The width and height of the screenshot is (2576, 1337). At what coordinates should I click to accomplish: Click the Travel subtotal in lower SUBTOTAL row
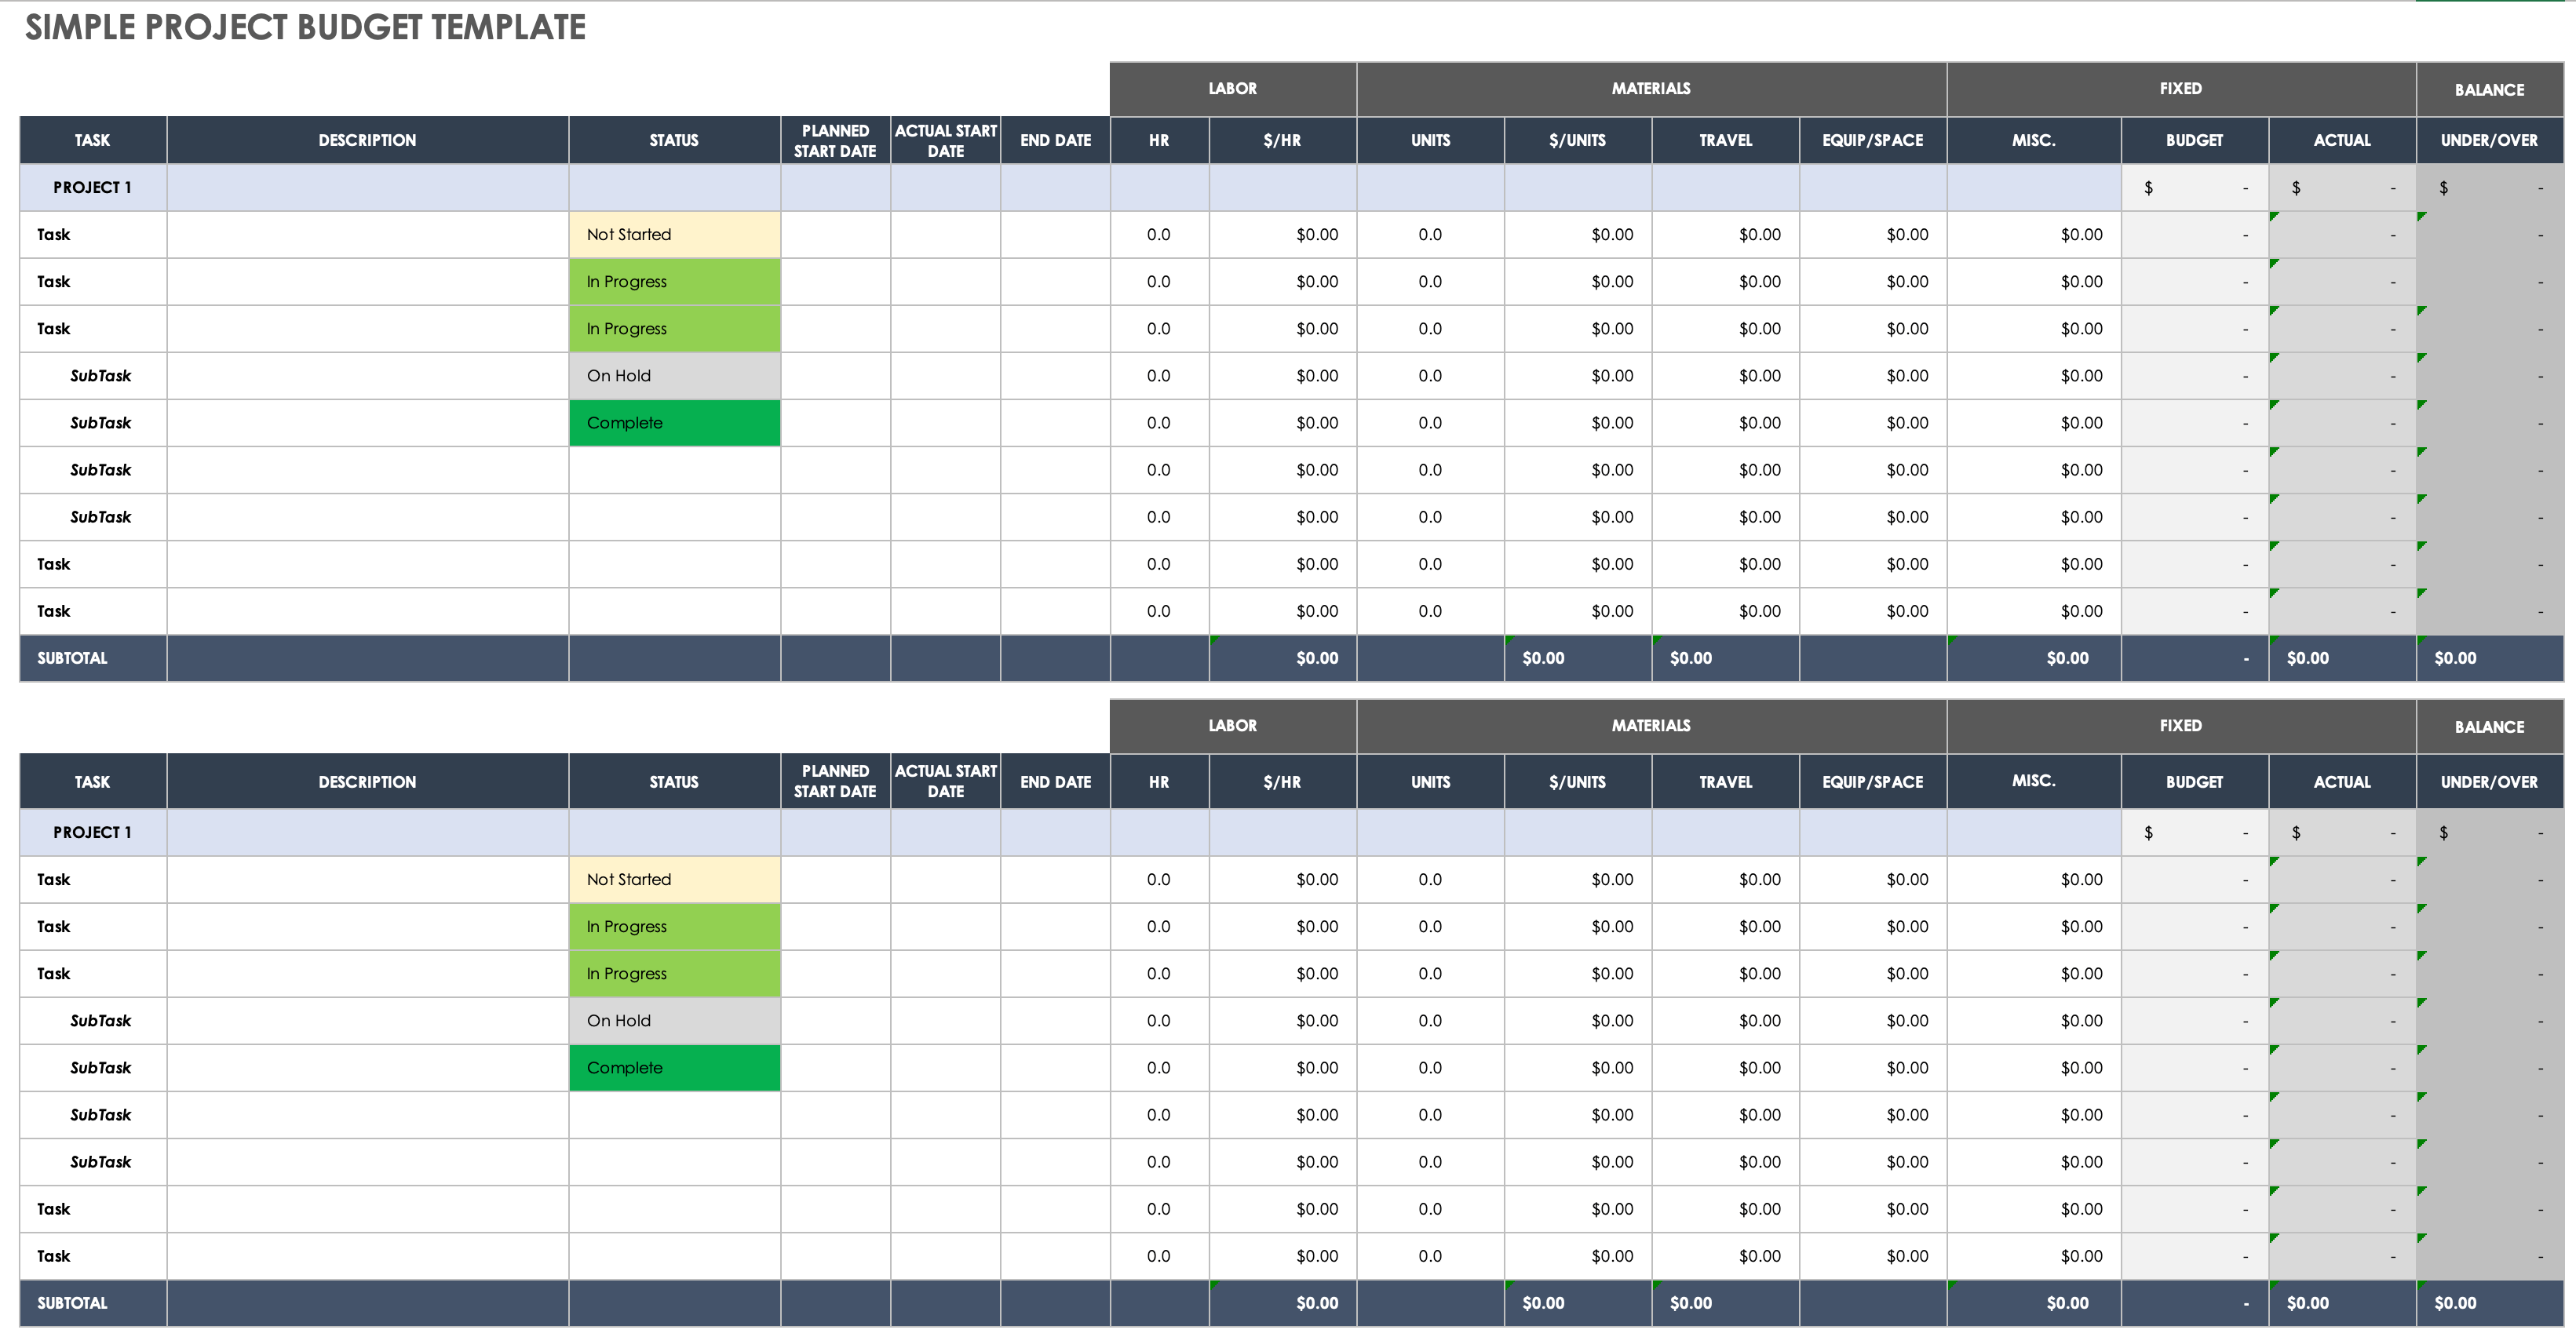1726,1303
